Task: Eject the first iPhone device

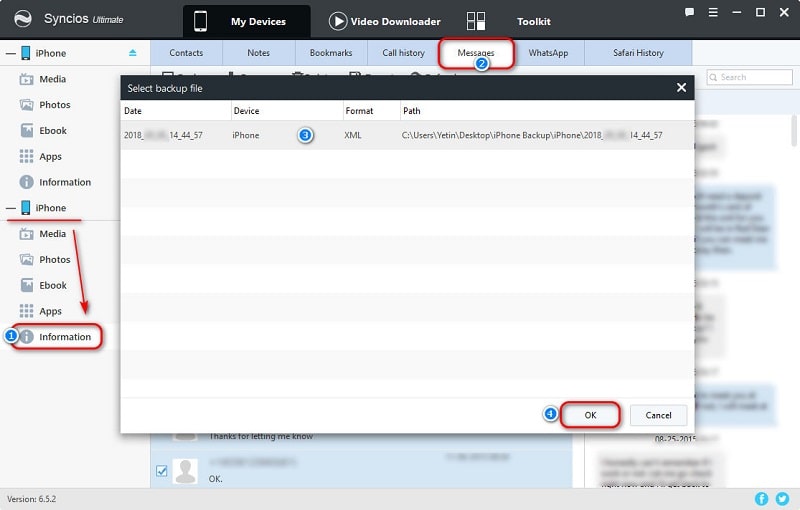Action: [133, 53]
